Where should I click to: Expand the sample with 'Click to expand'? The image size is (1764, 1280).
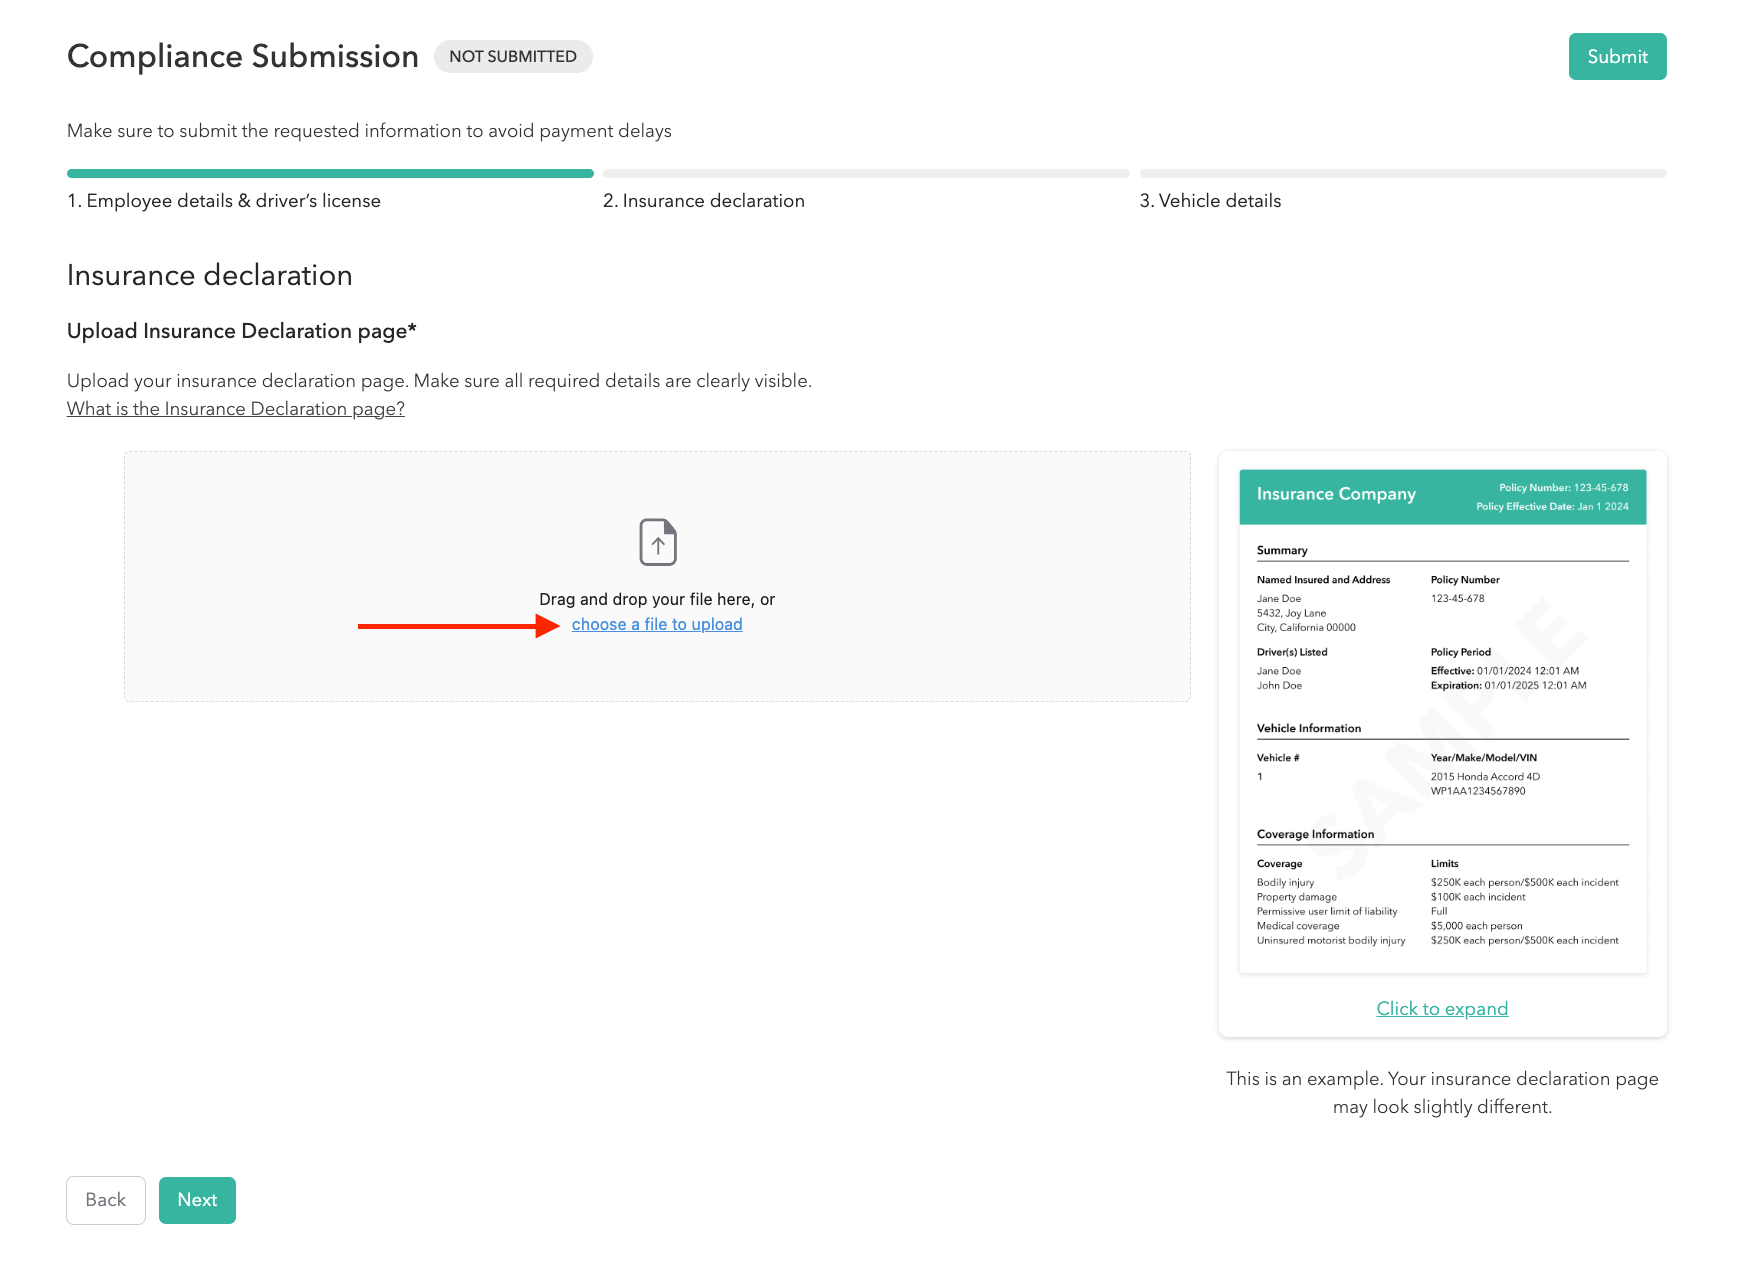tap(1442, 1009)
